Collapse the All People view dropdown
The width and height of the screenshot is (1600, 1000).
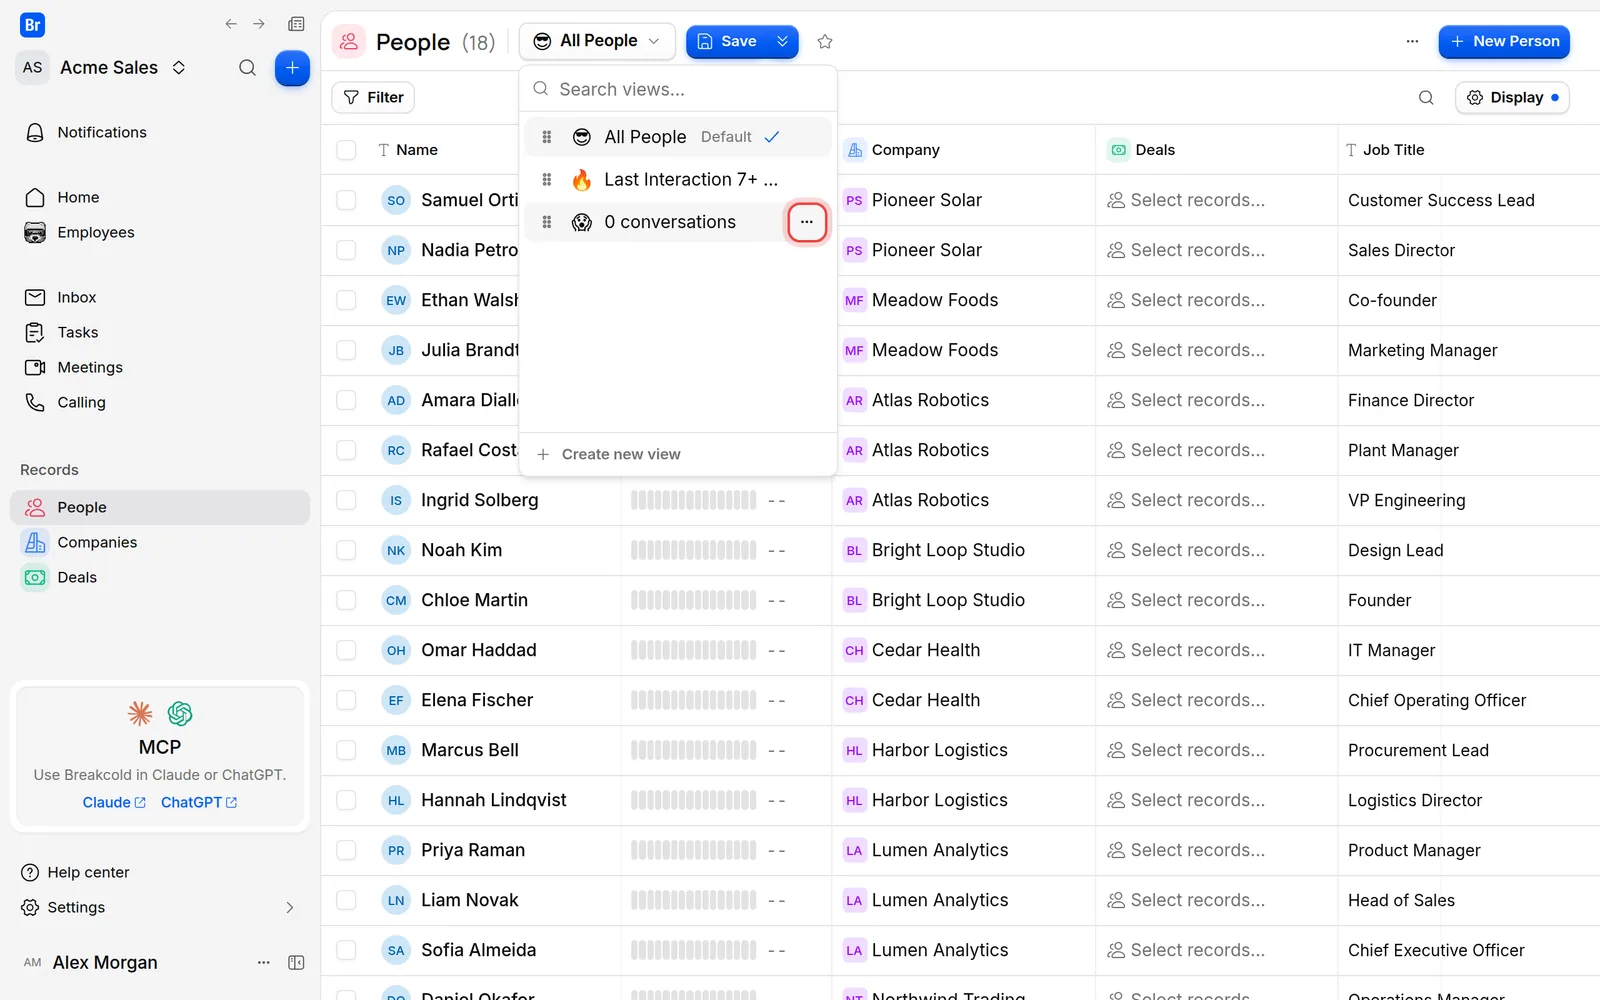(x=597, y=41)
